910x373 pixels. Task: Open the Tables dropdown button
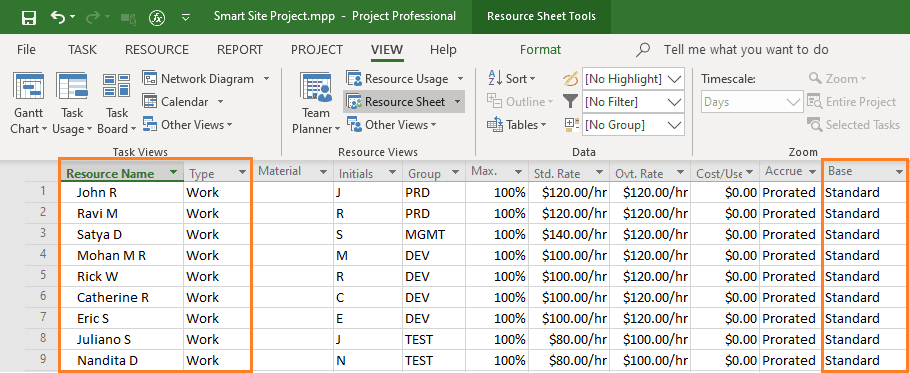tap(517, 125)
